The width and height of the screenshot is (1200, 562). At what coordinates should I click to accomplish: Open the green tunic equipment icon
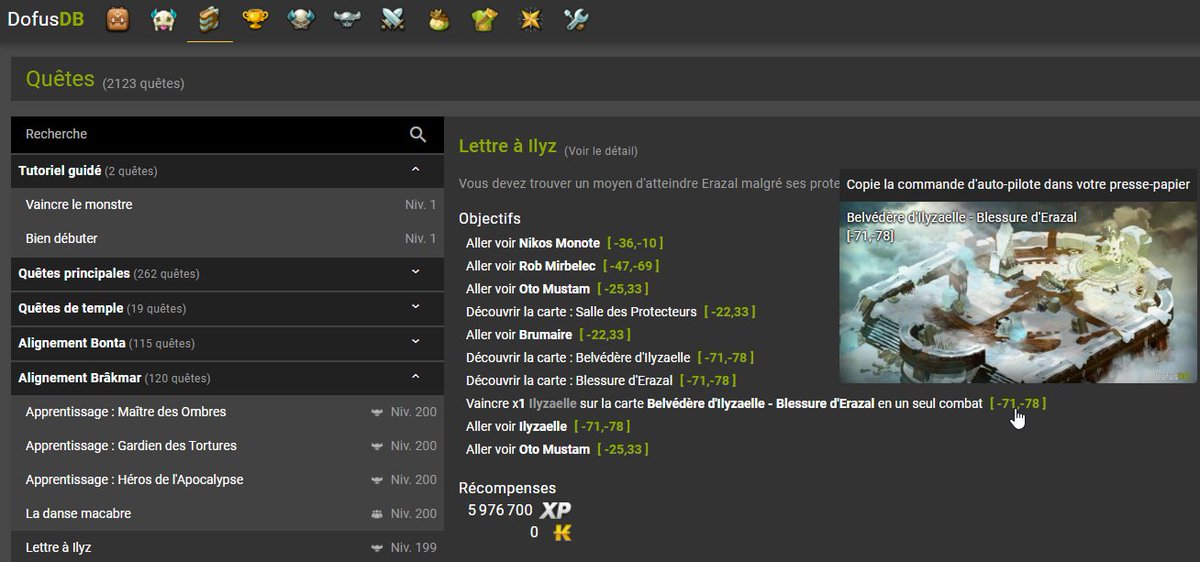pyautogui.click(x=485, y=19)
